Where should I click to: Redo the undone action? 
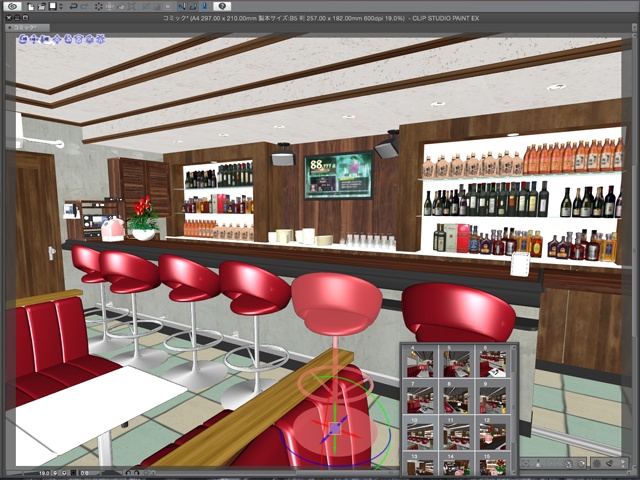point(84,7)
